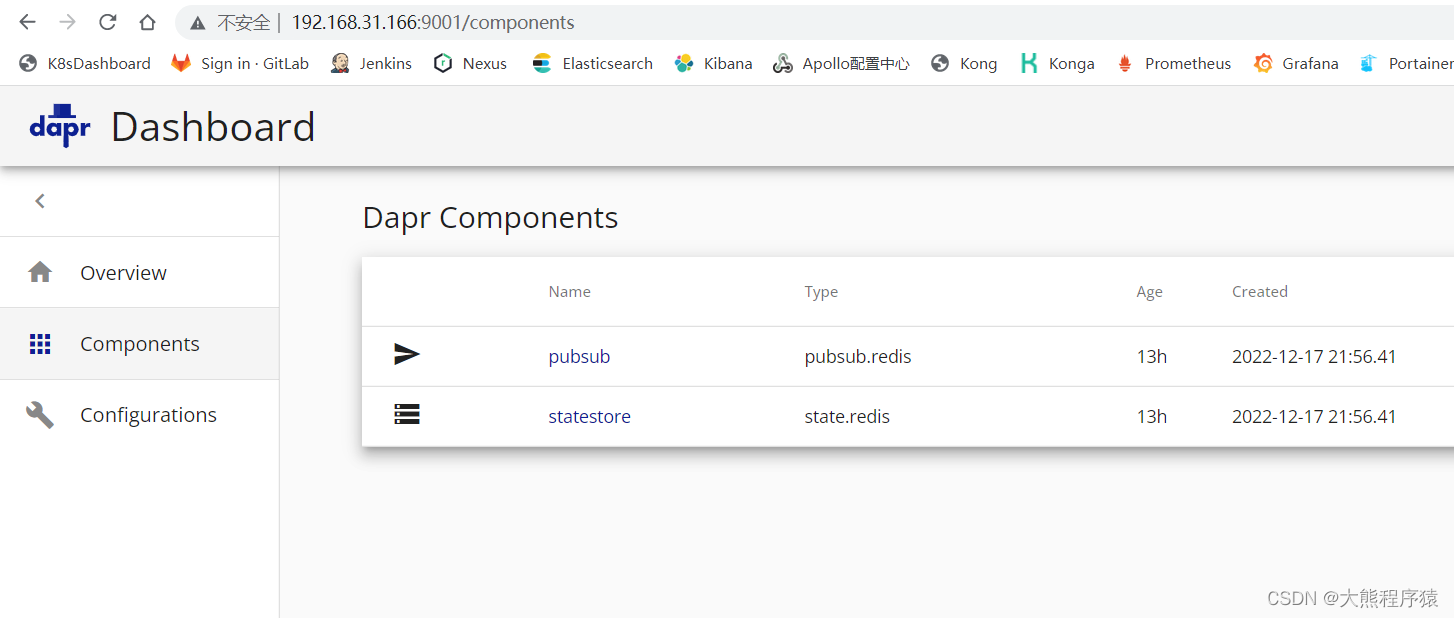Open the statestore component details link
1454x618 pixels.
click(x=589, y=415)
